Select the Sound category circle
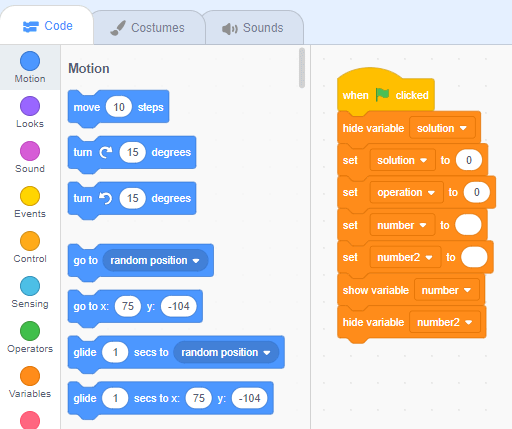The image size is (512, 429). click(30, 151)
